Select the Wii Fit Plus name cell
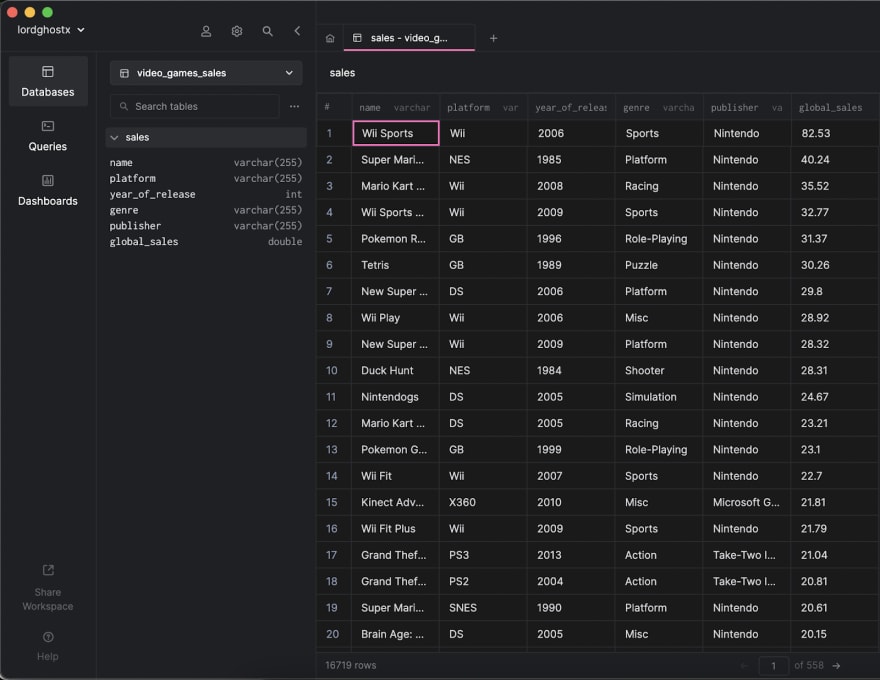 pos(396,529)
